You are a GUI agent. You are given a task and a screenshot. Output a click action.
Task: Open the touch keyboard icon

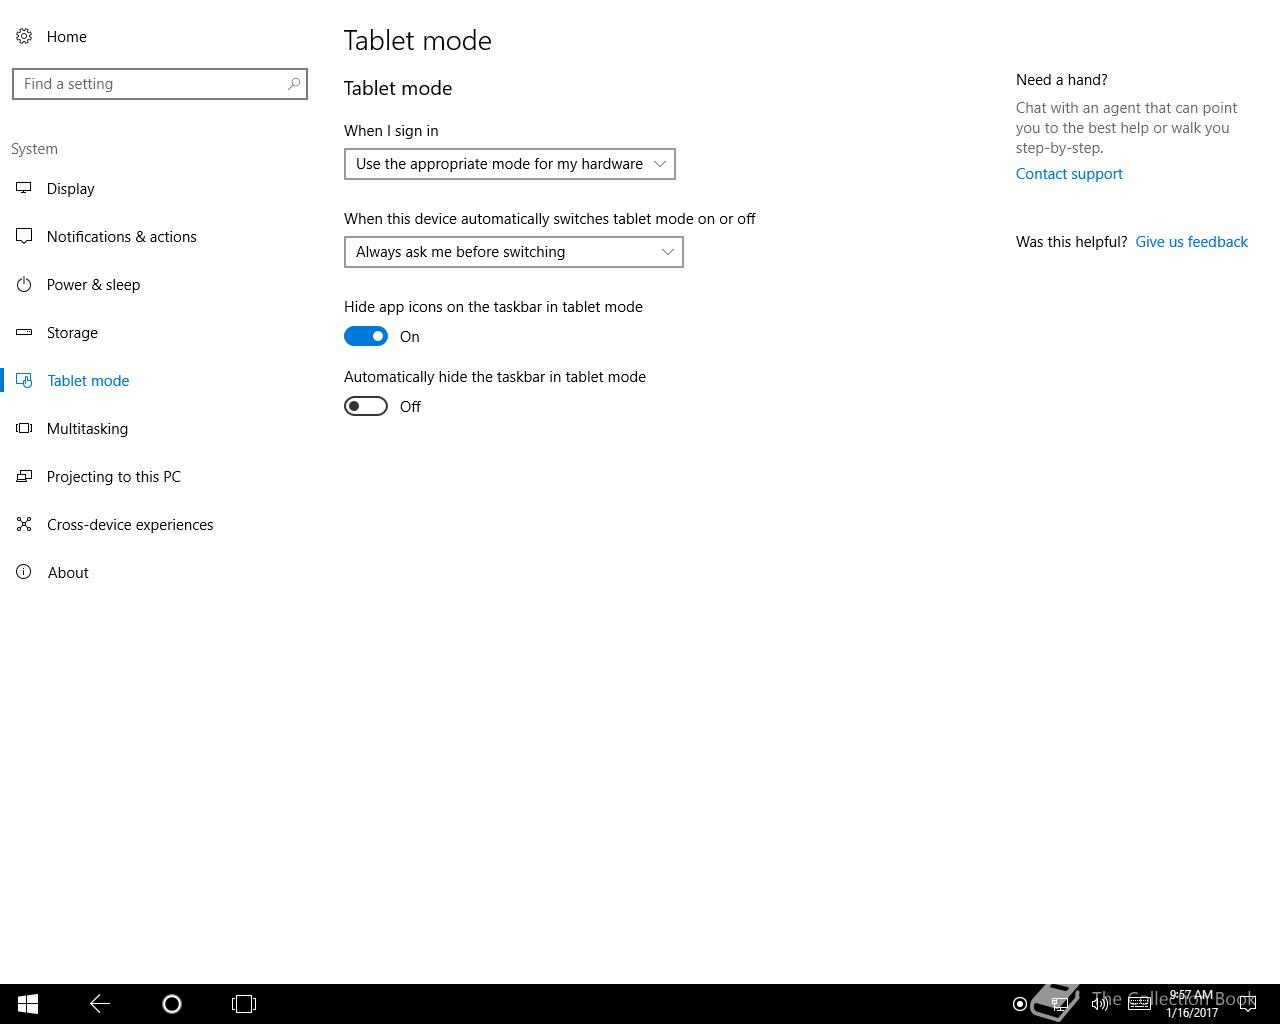point(1139,1004)
